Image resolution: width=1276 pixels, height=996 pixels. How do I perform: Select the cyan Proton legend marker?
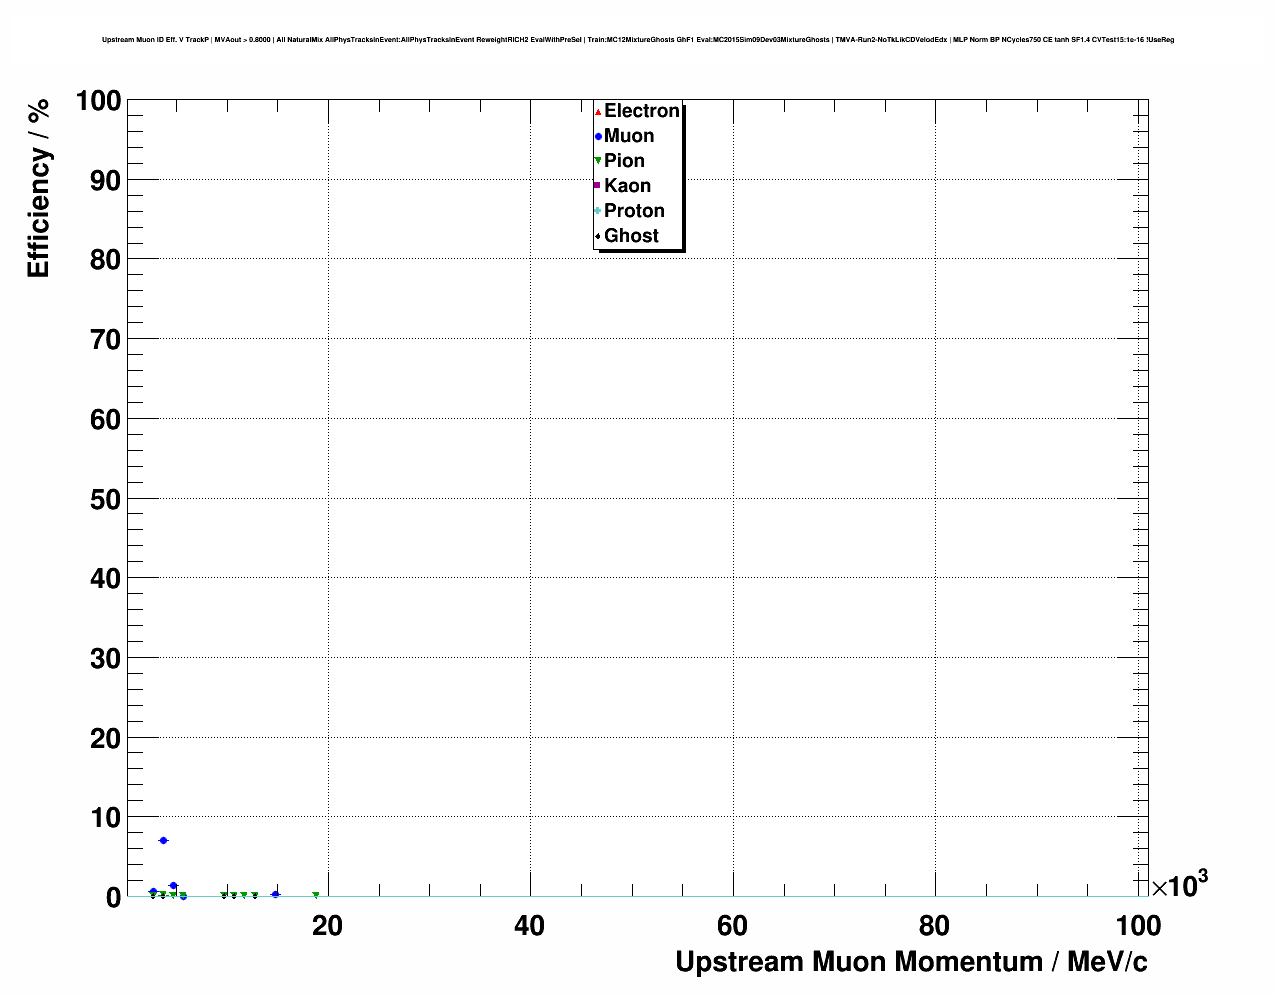tap(598, 211)
